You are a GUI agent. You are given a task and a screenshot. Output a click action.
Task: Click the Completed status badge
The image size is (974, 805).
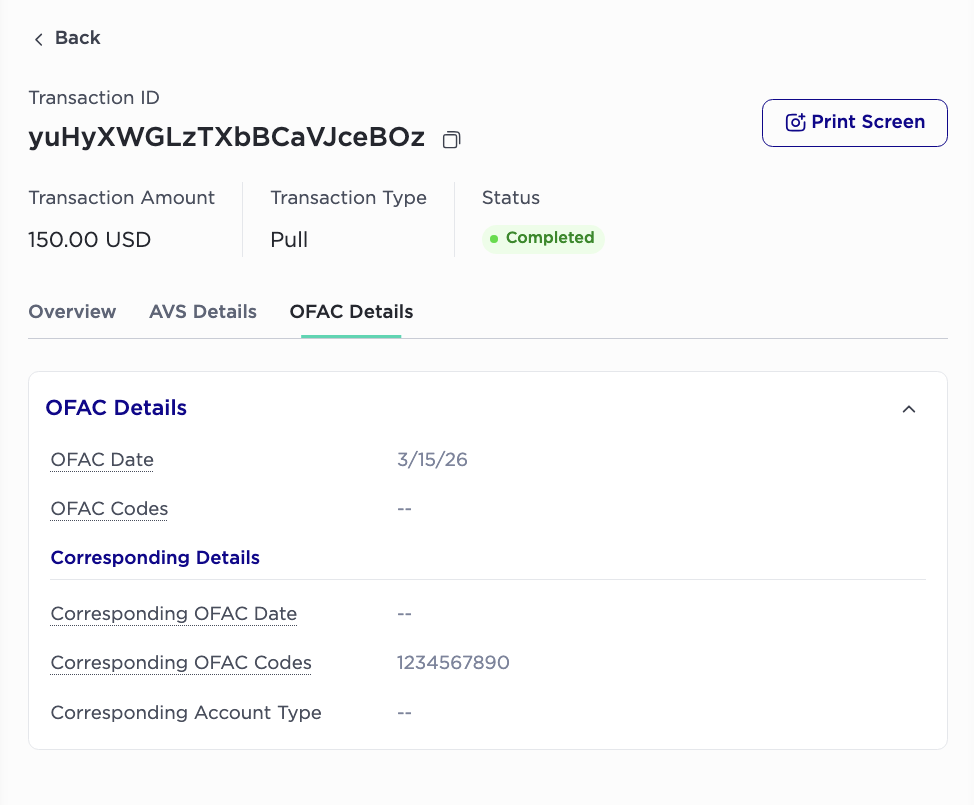[543, 239]
